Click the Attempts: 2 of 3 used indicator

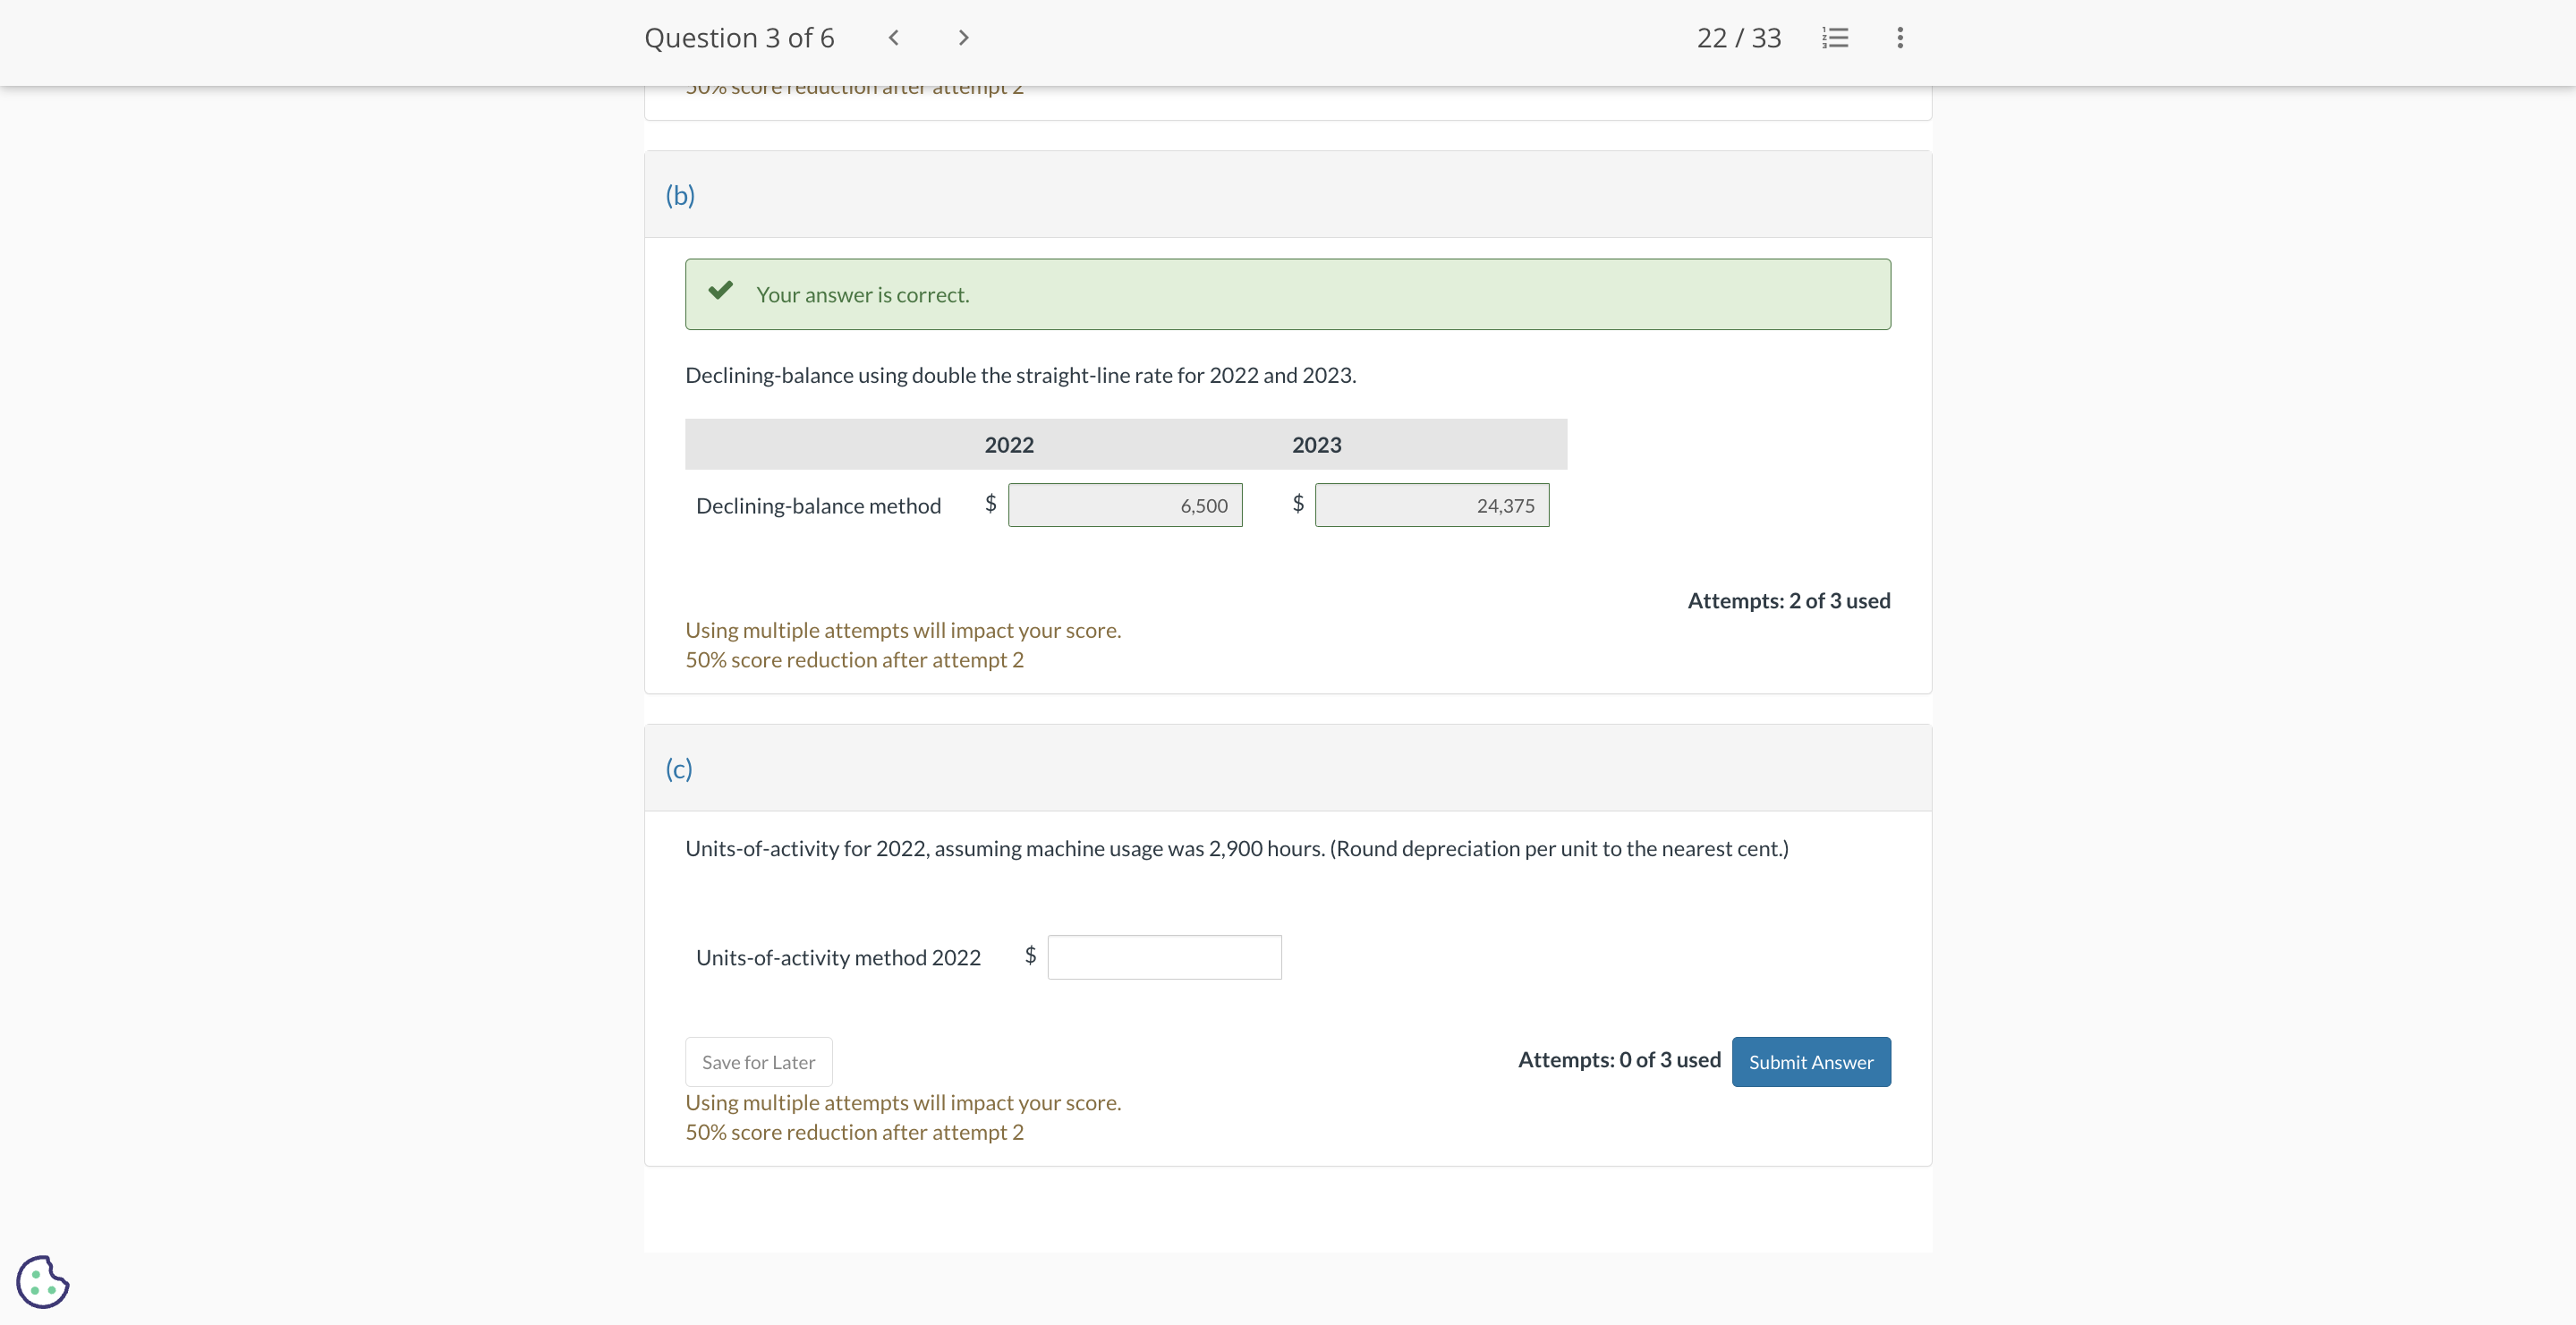point(1788,600)
